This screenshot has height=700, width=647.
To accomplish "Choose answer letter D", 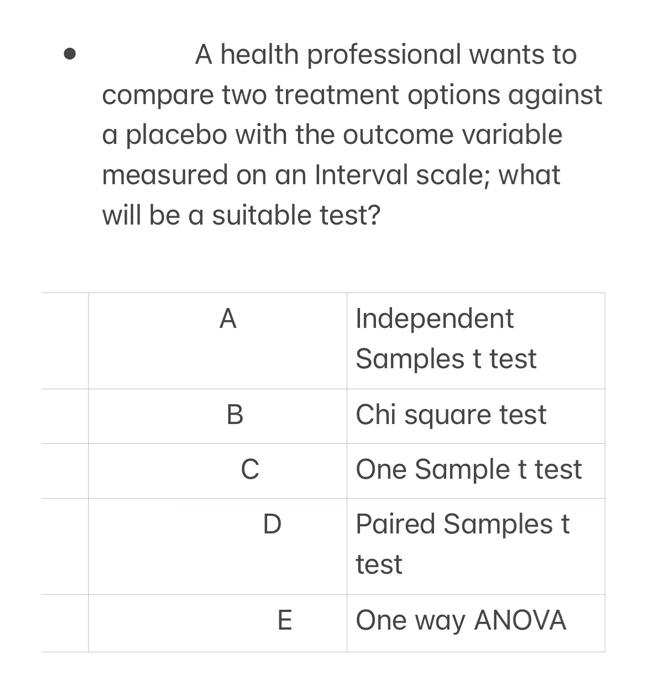I will point(272,525).
